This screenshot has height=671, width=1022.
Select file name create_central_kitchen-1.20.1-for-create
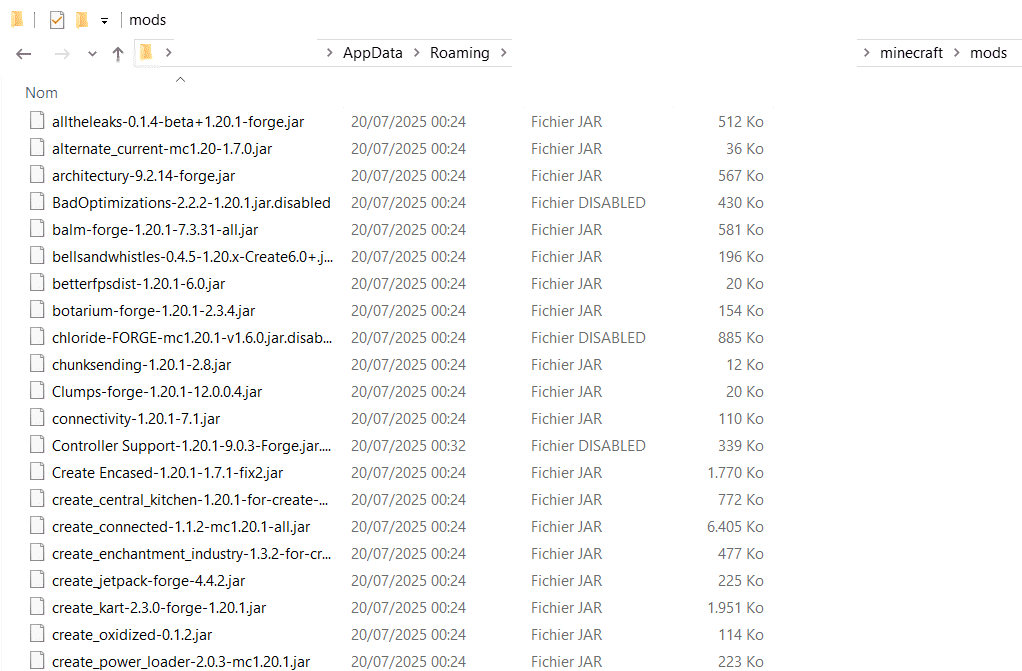coord(190,500)
